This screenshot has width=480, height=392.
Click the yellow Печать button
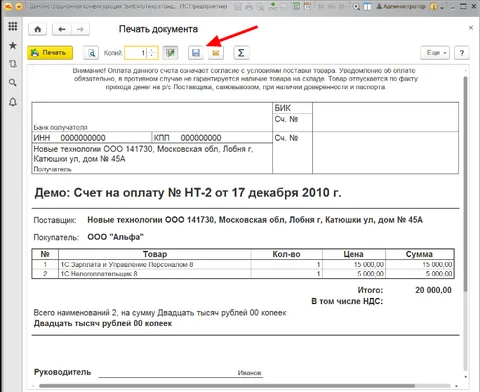click(50, 53)
